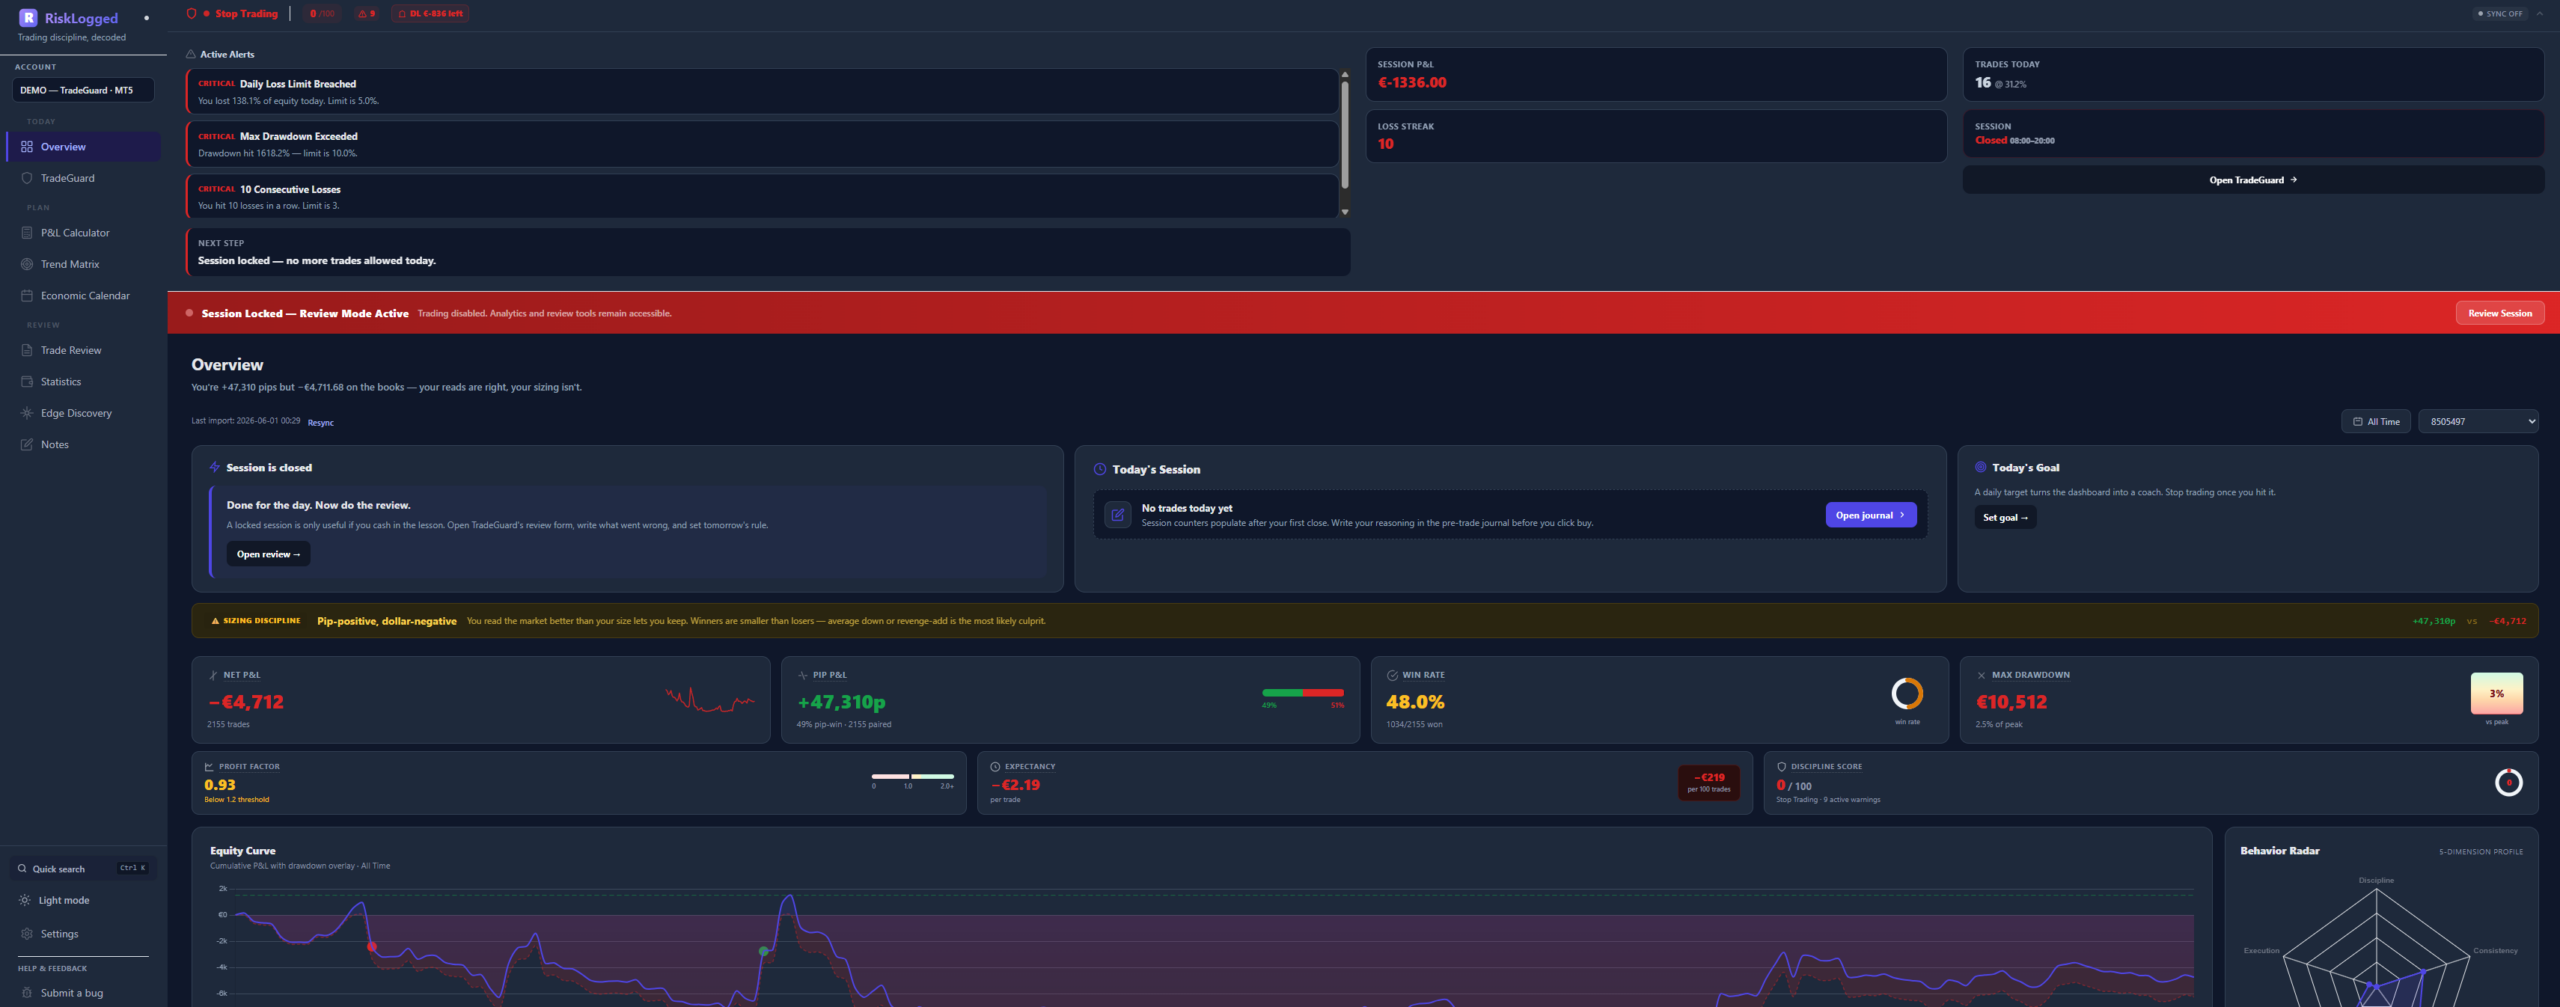Click the Light mode sun icon
Viewport: 2560px width, 1007px height.
click(25, 900)
